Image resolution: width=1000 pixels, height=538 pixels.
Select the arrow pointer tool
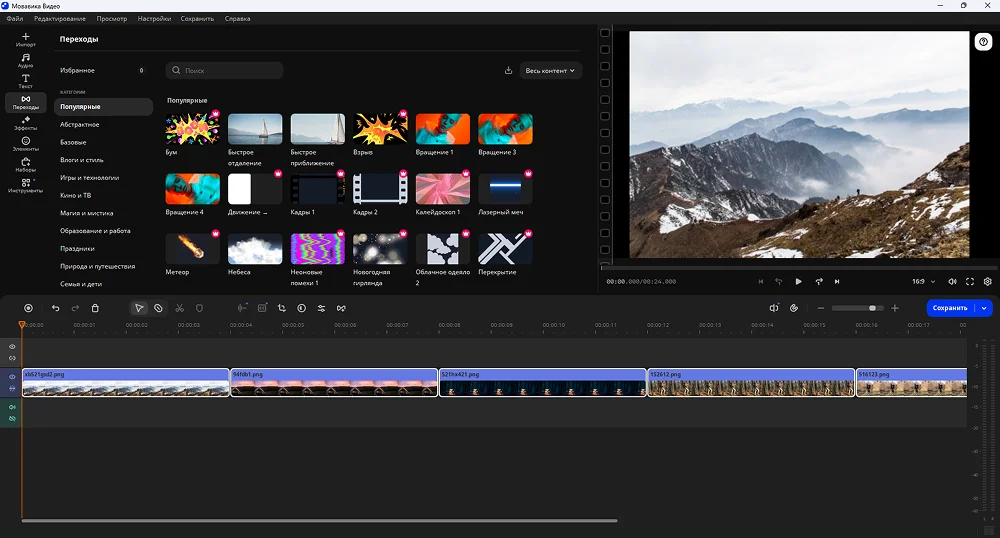point(139,308)
